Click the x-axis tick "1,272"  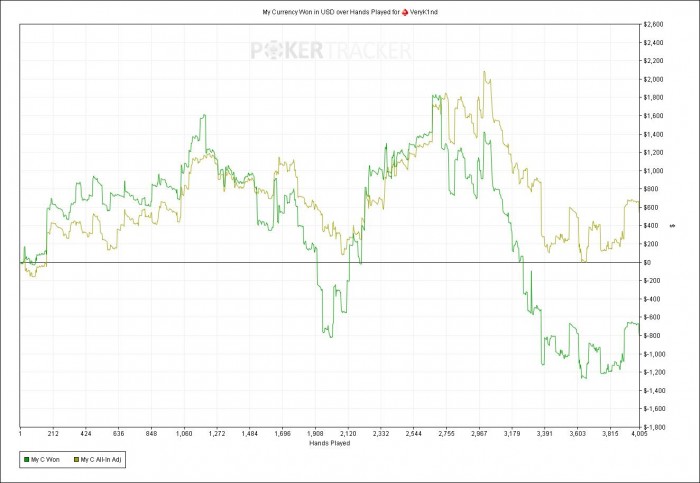[217, 433]
